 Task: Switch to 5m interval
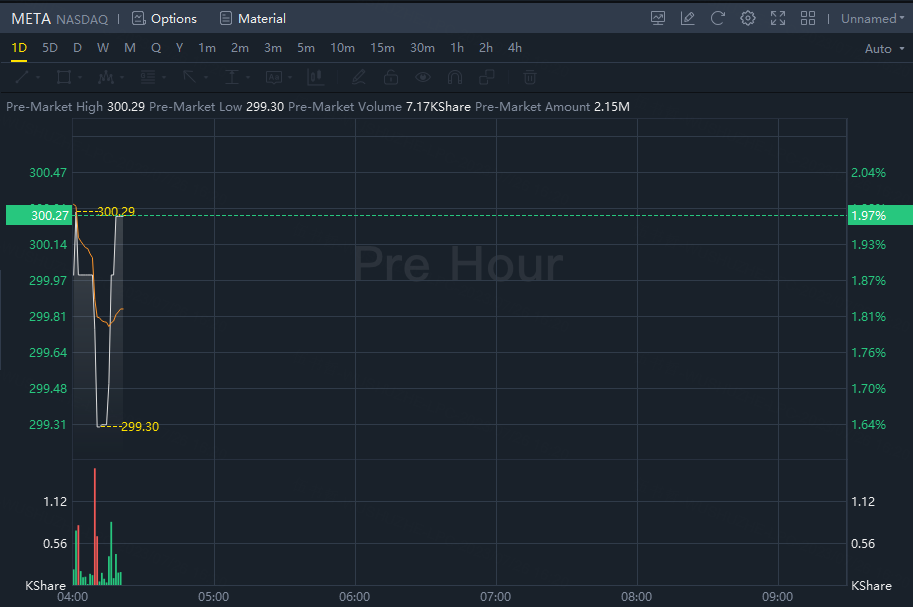(x=306, y=48)
